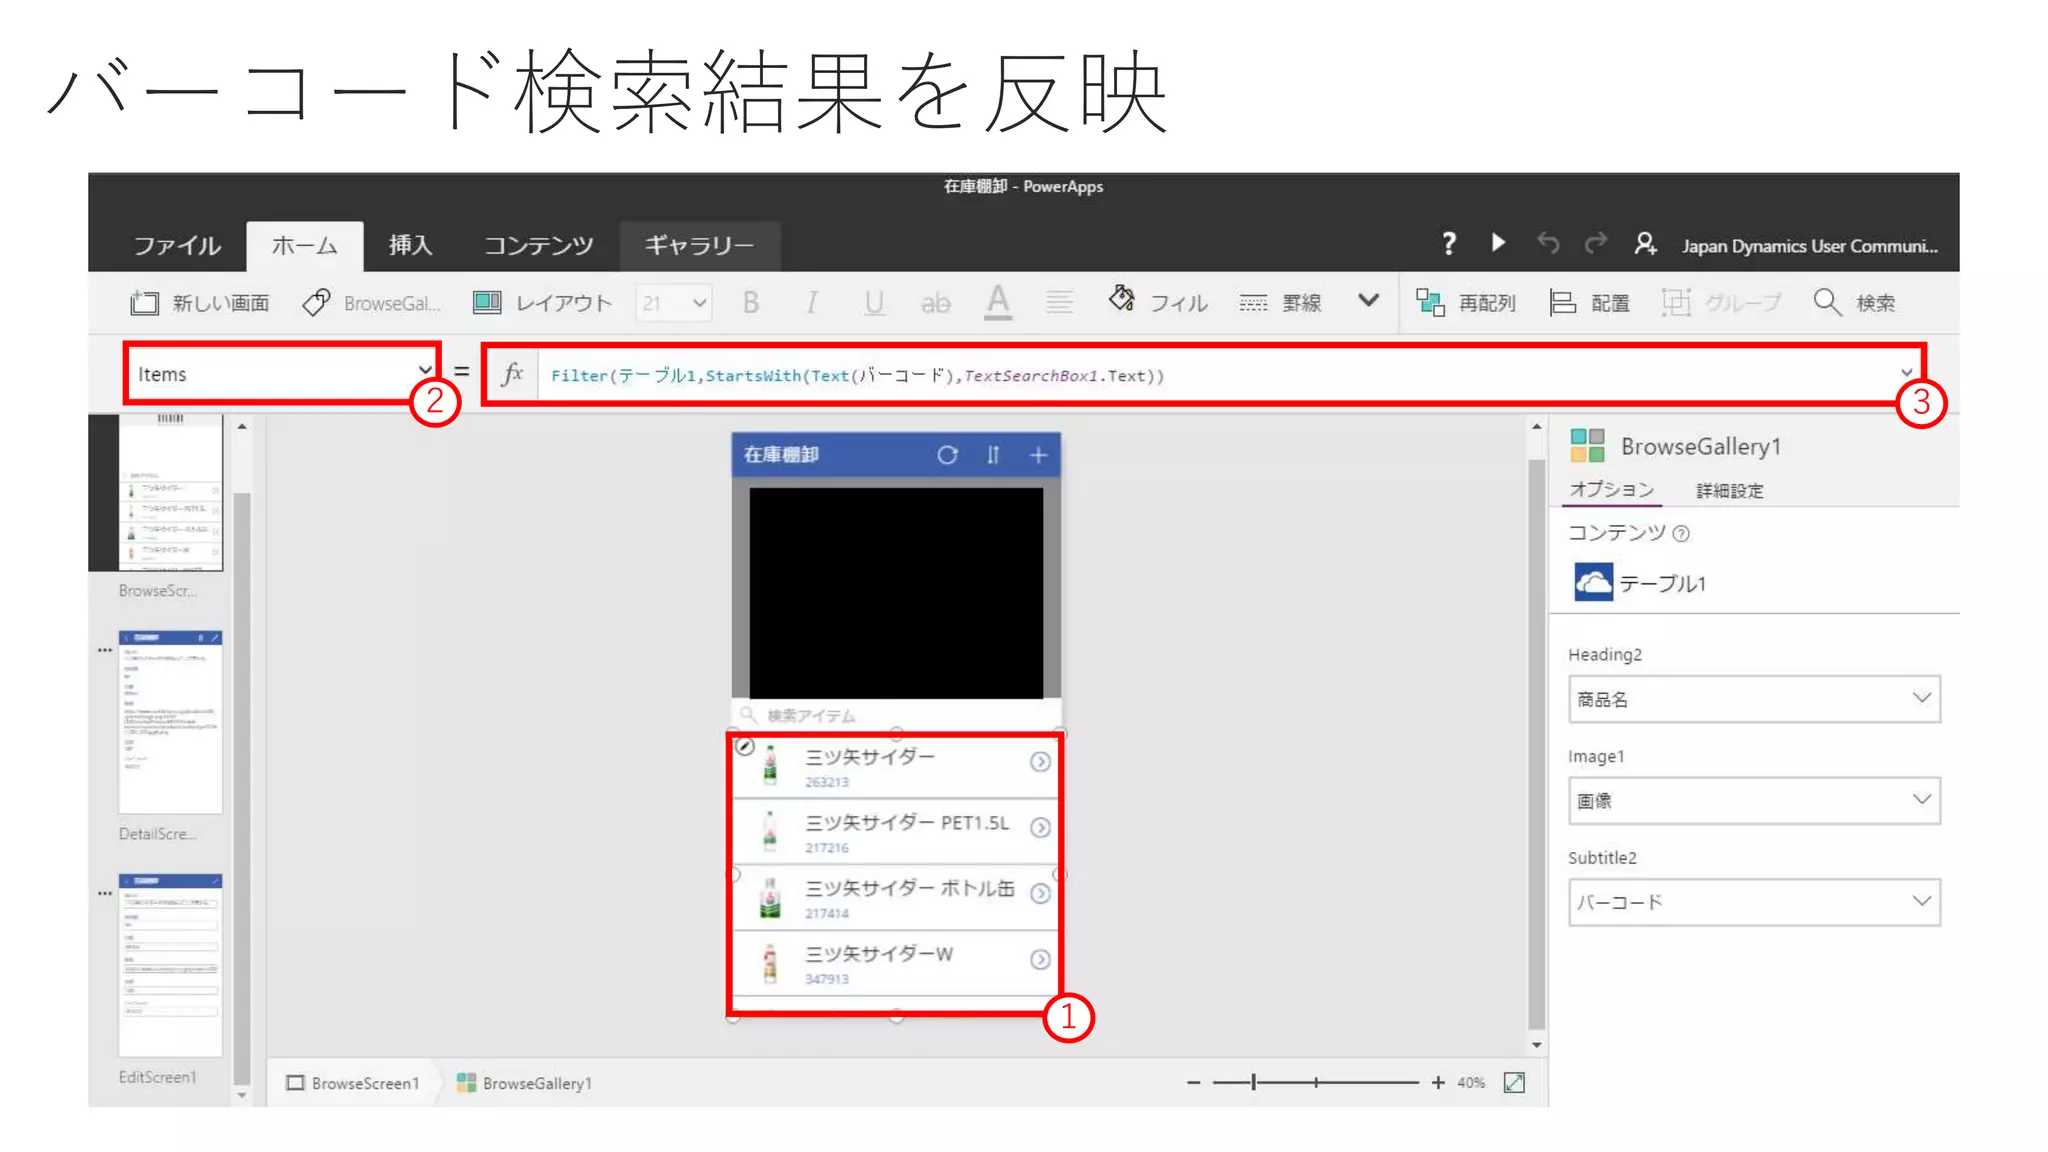The width and height of the screenshot is (2048, 1152).
Task: Open the font color A picker
Action: [x=998, y=302]
